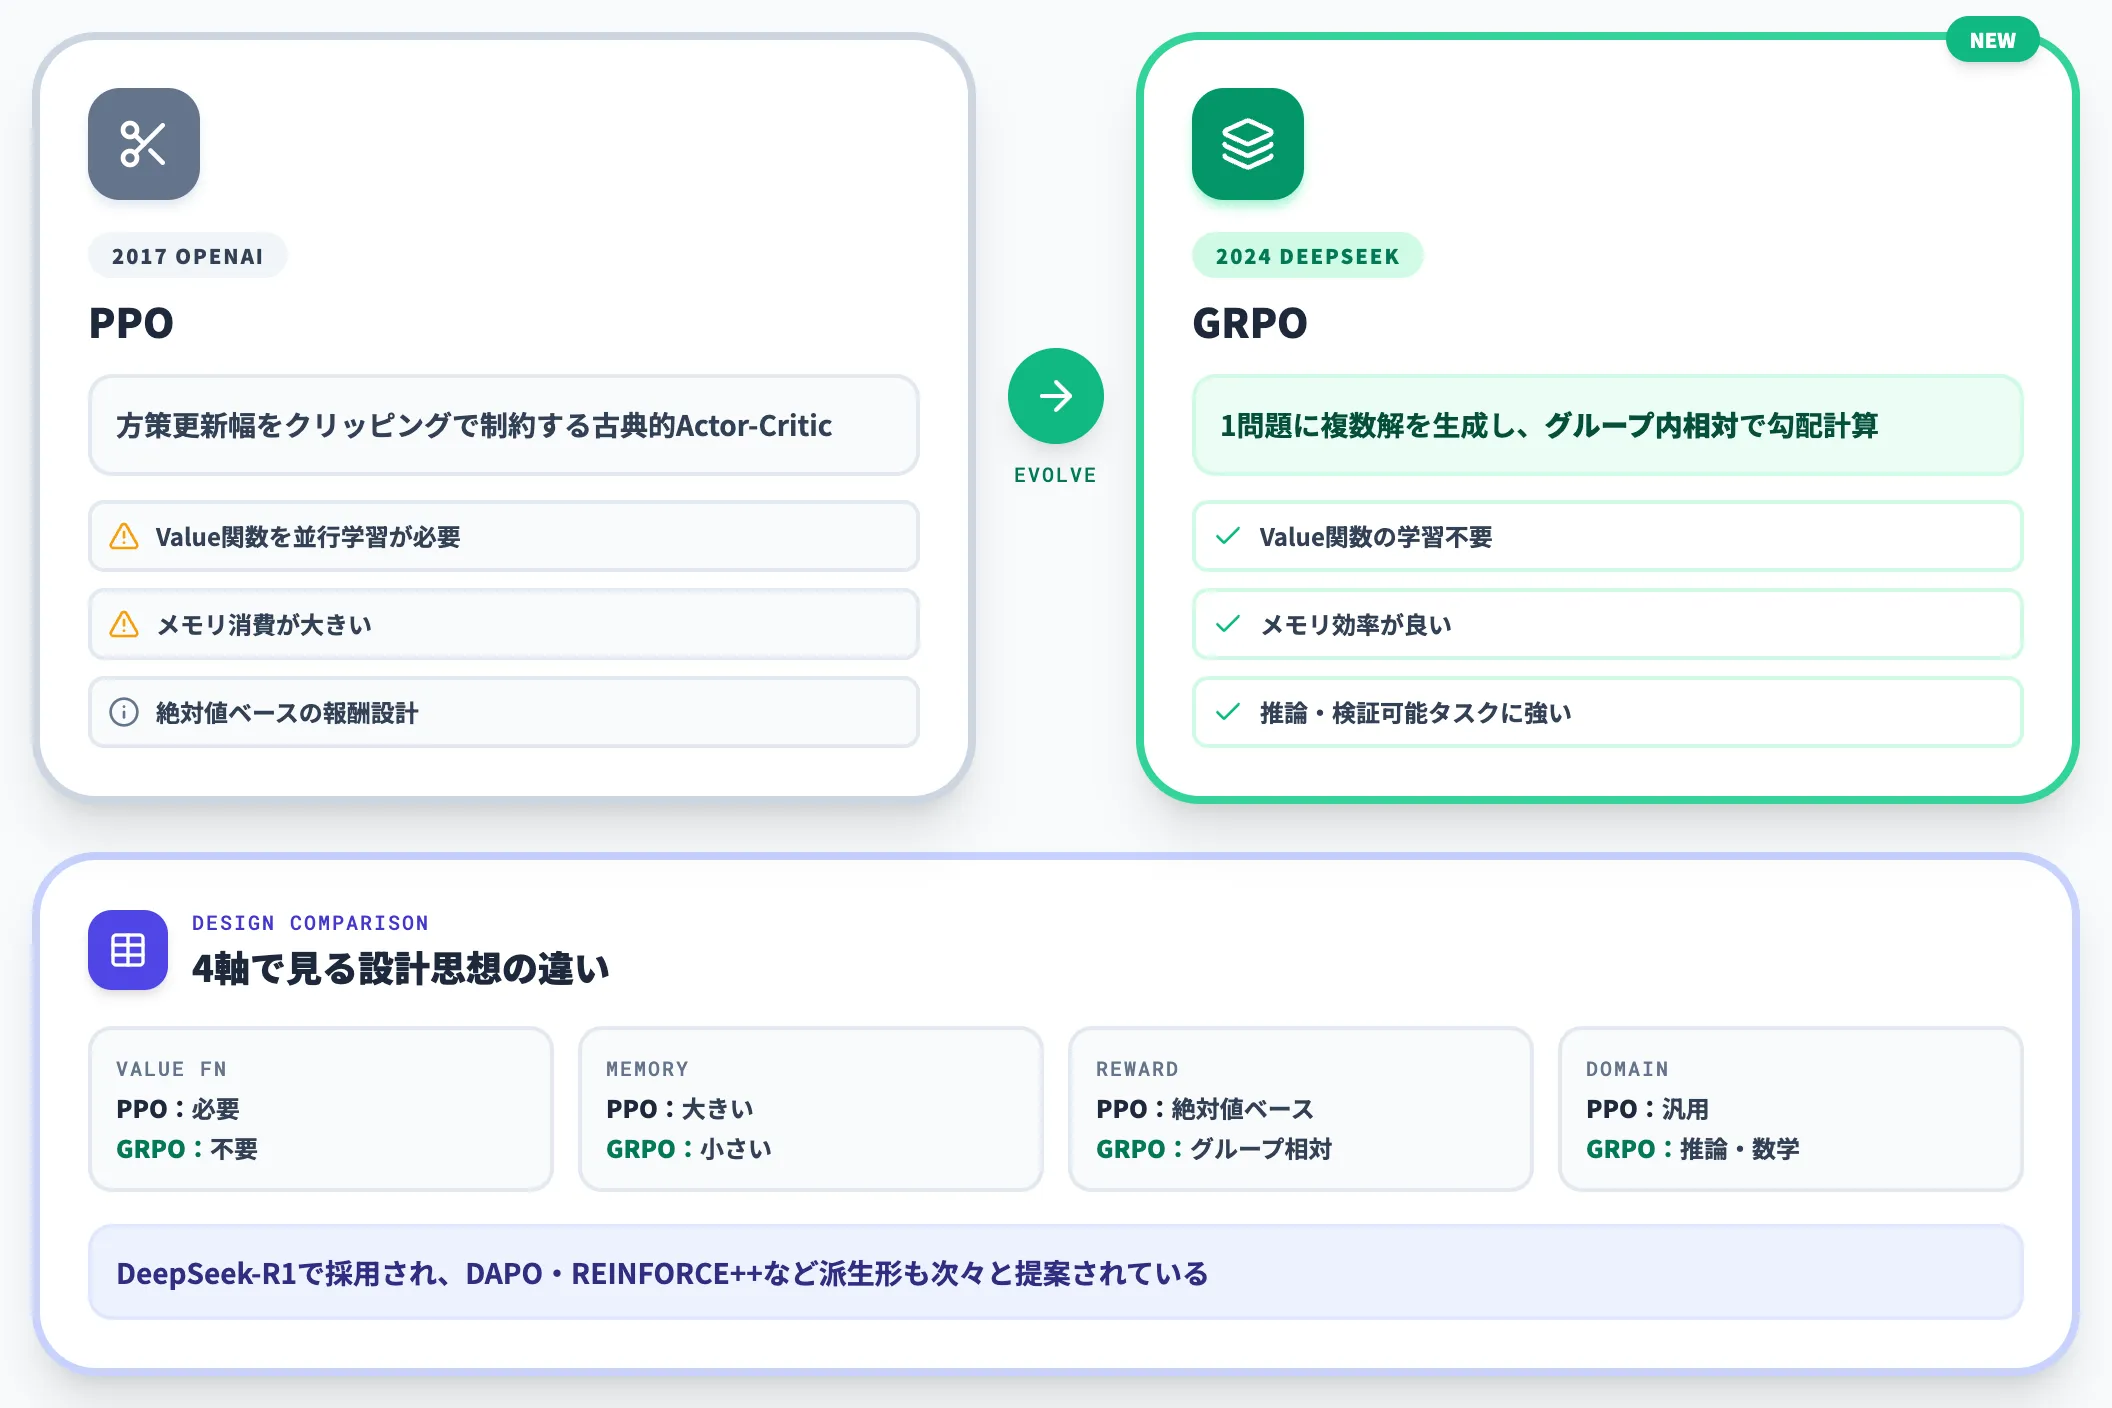Click the text メモリ効率が良い

[1355, 625]
